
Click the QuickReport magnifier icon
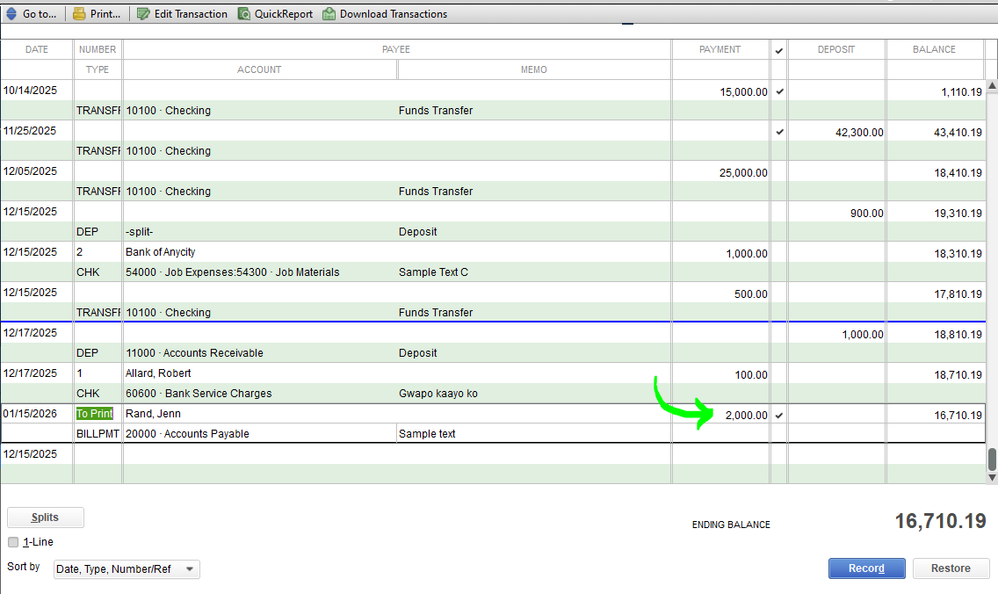point(244,14)
